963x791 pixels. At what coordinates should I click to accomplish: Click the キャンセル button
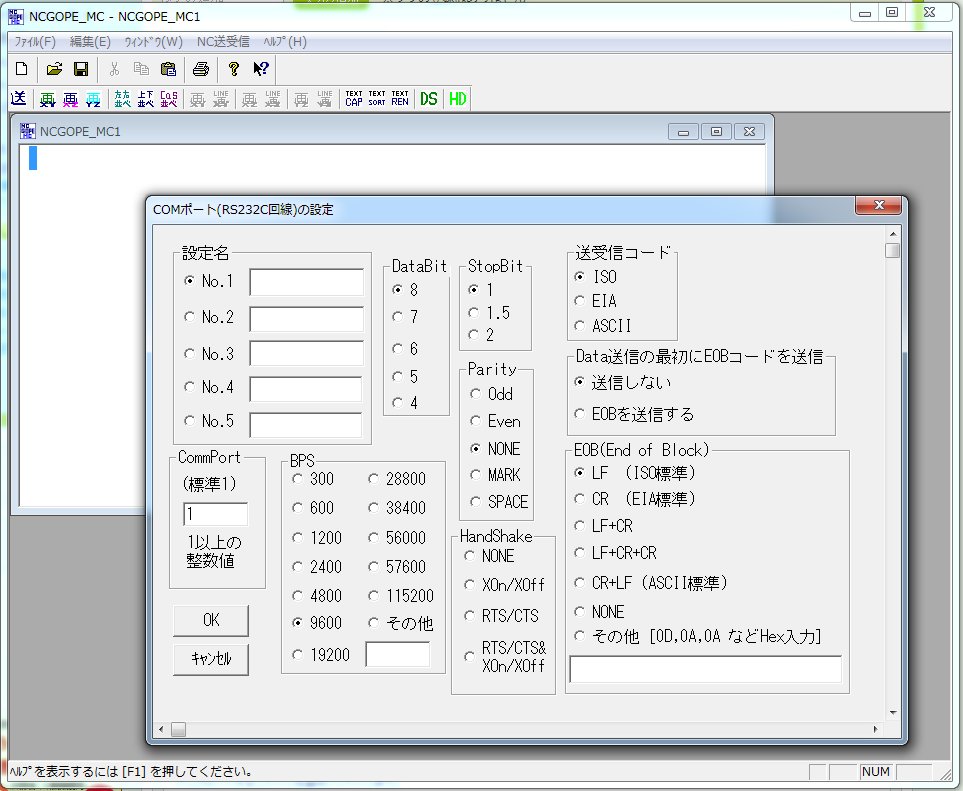click(x=211, y=659)
